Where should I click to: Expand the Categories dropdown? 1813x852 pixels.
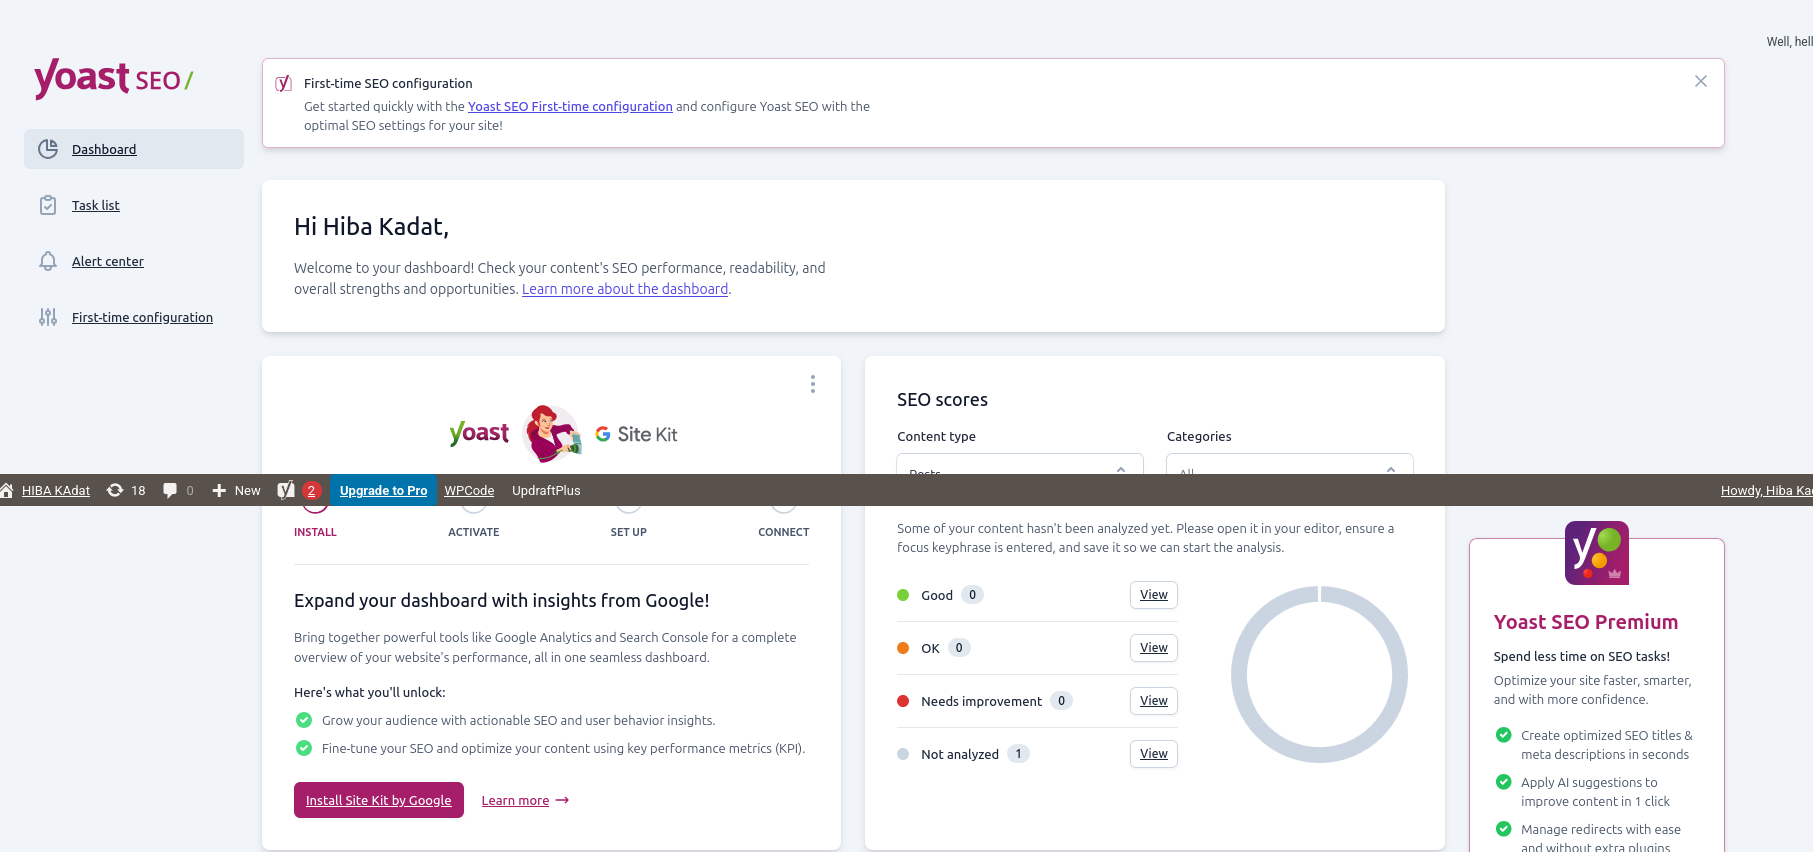1290,464
